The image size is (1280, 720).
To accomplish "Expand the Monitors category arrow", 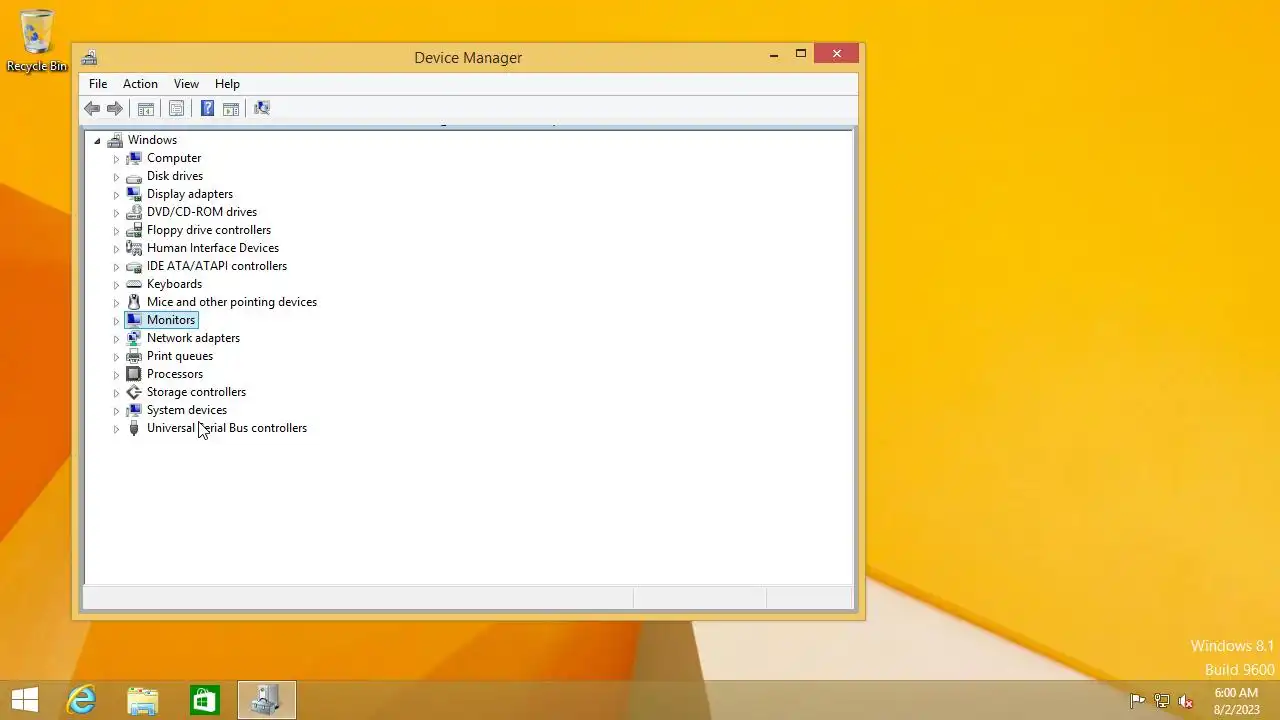I will pyautogui.click(x=116, y=321).
